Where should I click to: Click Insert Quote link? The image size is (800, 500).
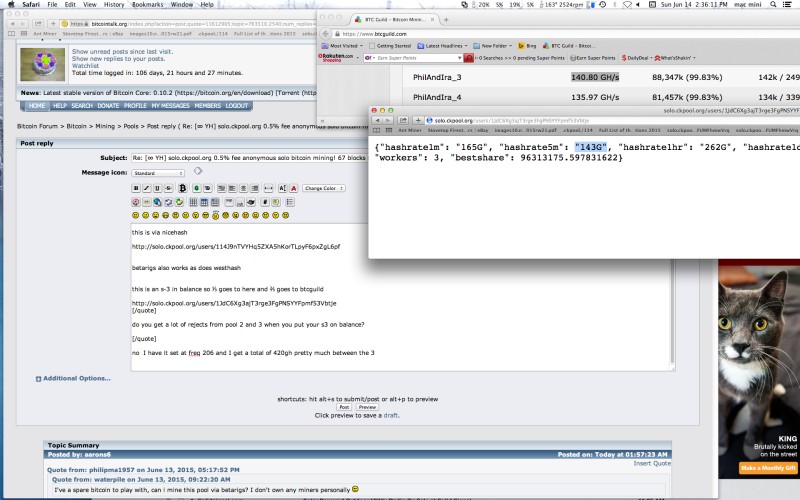tap(652, 463)
